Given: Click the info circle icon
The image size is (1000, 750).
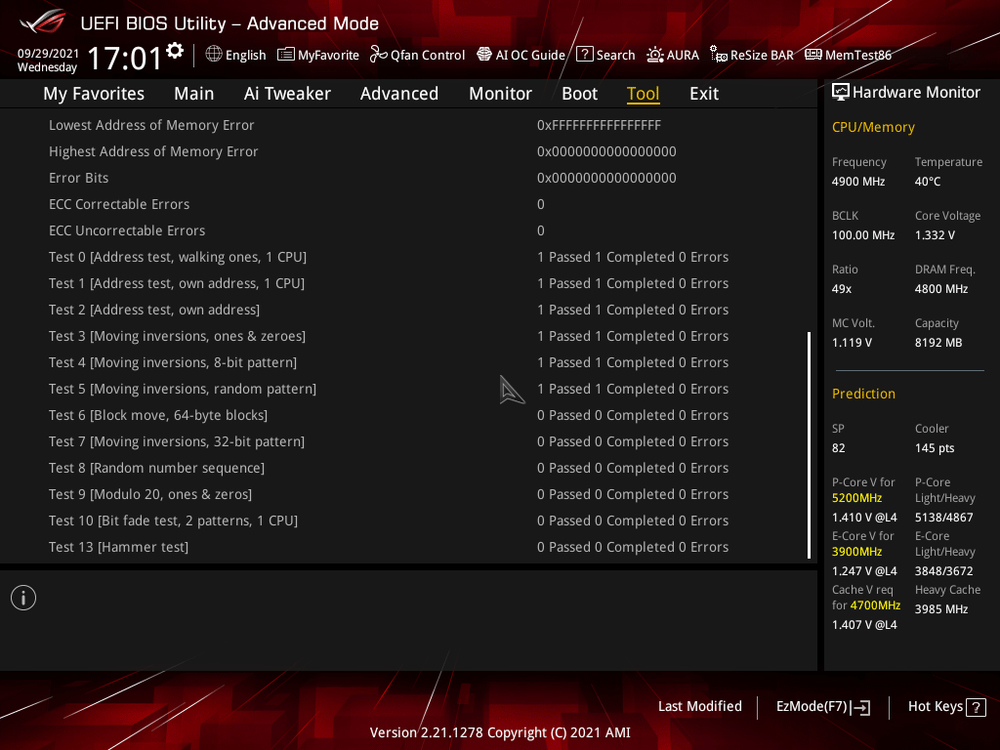Looking at the screenshot, I should (24, 598).
